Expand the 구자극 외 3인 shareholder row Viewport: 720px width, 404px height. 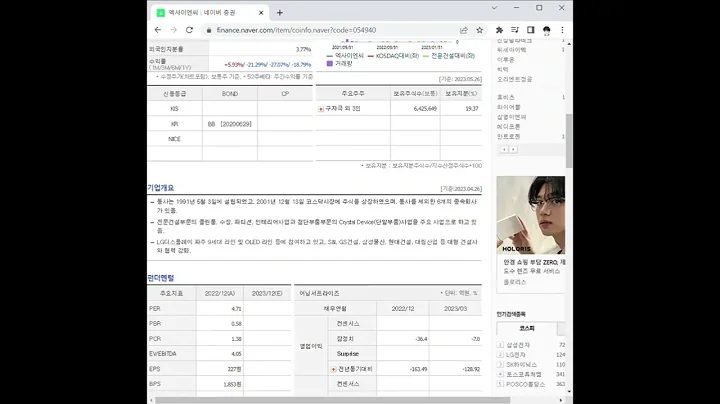pyautogui.click(x=321, y=109)
